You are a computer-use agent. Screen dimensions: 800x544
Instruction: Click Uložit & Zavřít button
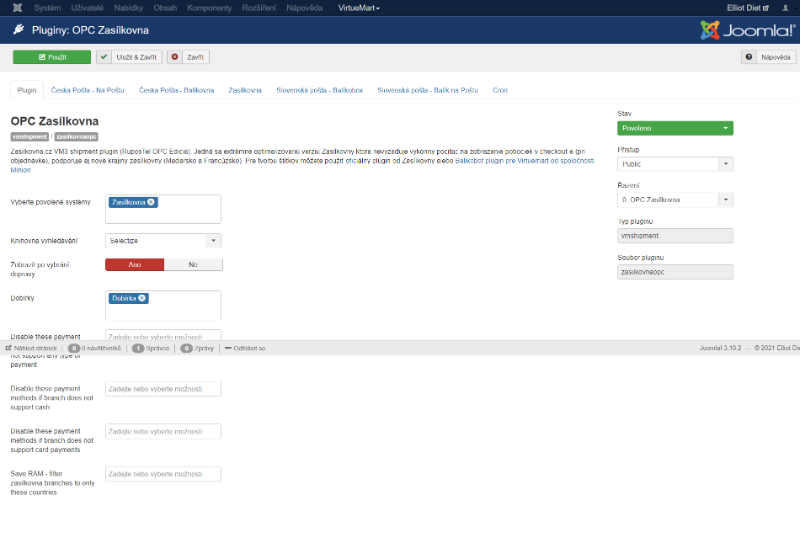point(130,57)
